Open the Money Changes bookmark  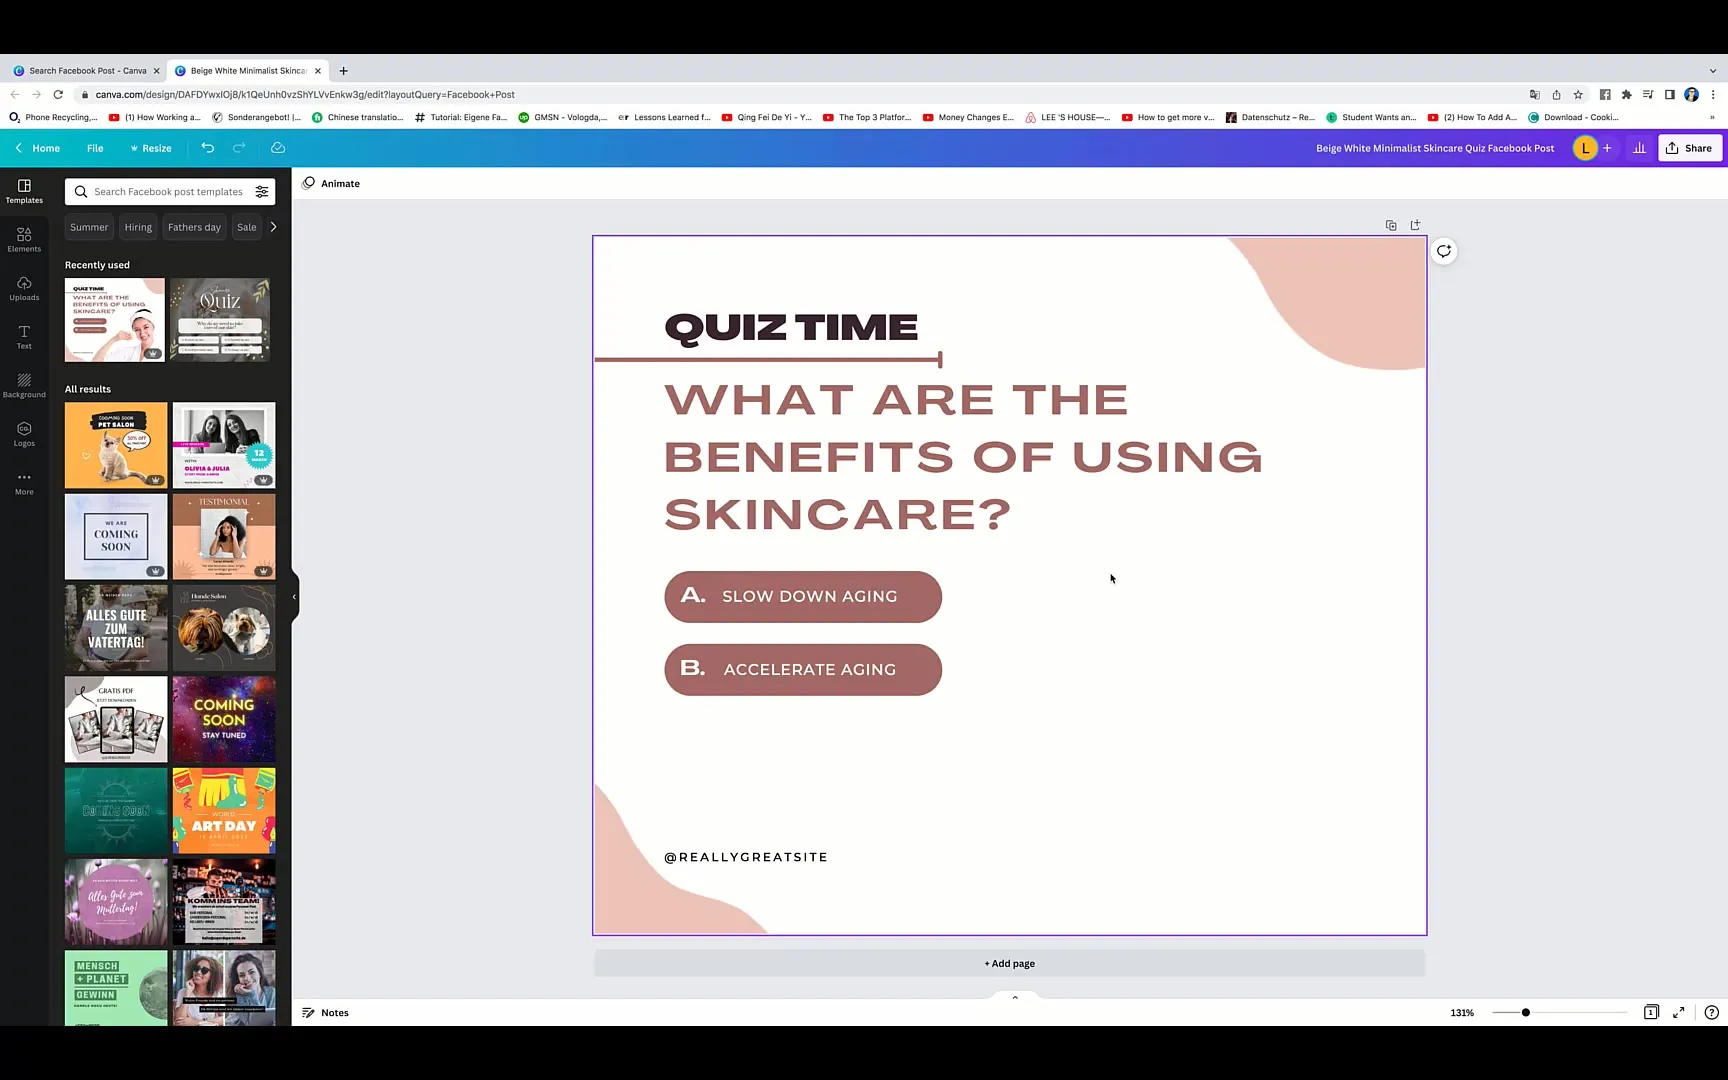point(968,117)
